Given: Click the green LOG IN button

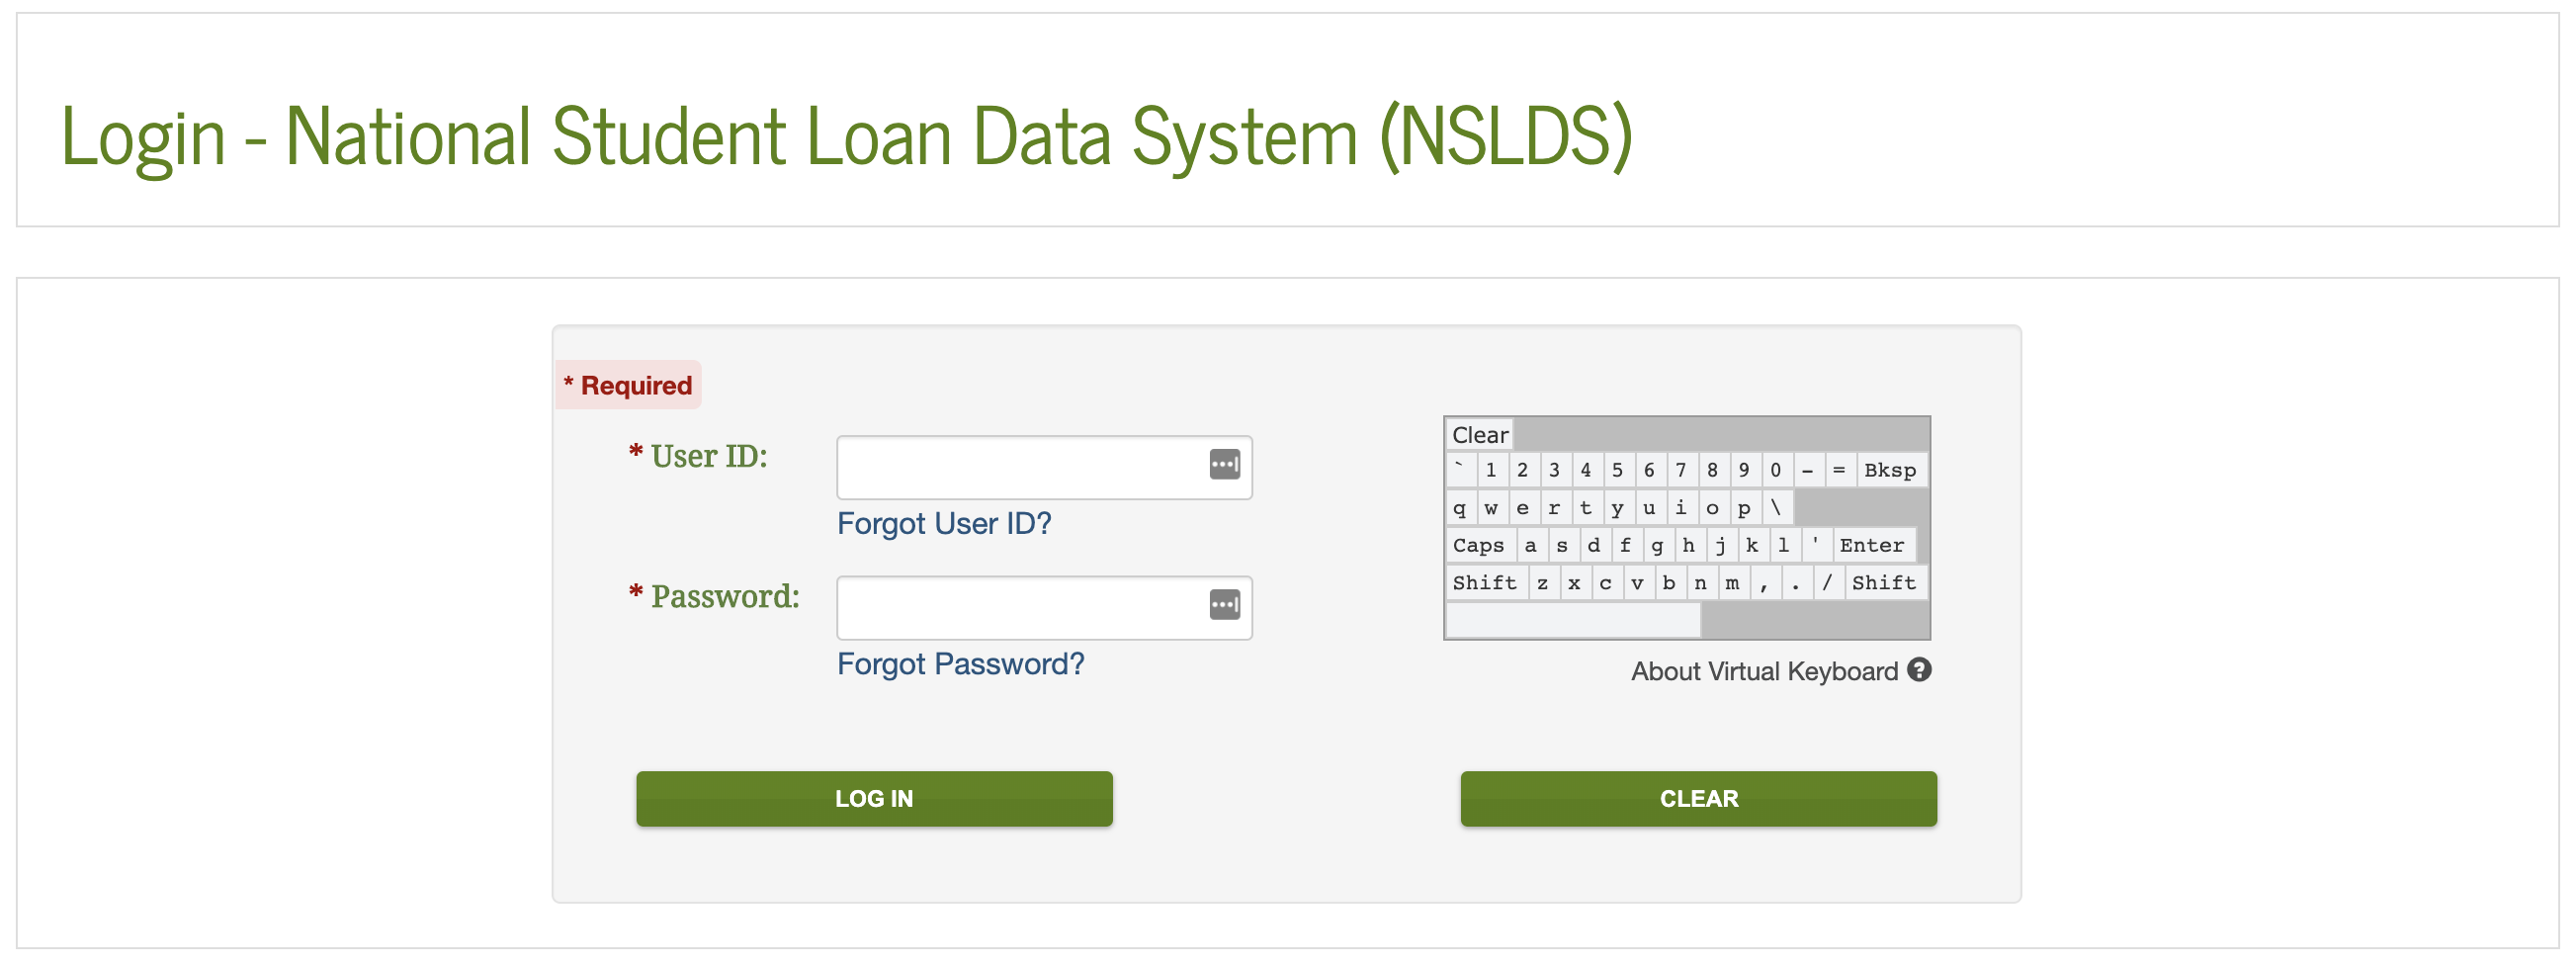Looking at the screenshot, I should (874, 799).
